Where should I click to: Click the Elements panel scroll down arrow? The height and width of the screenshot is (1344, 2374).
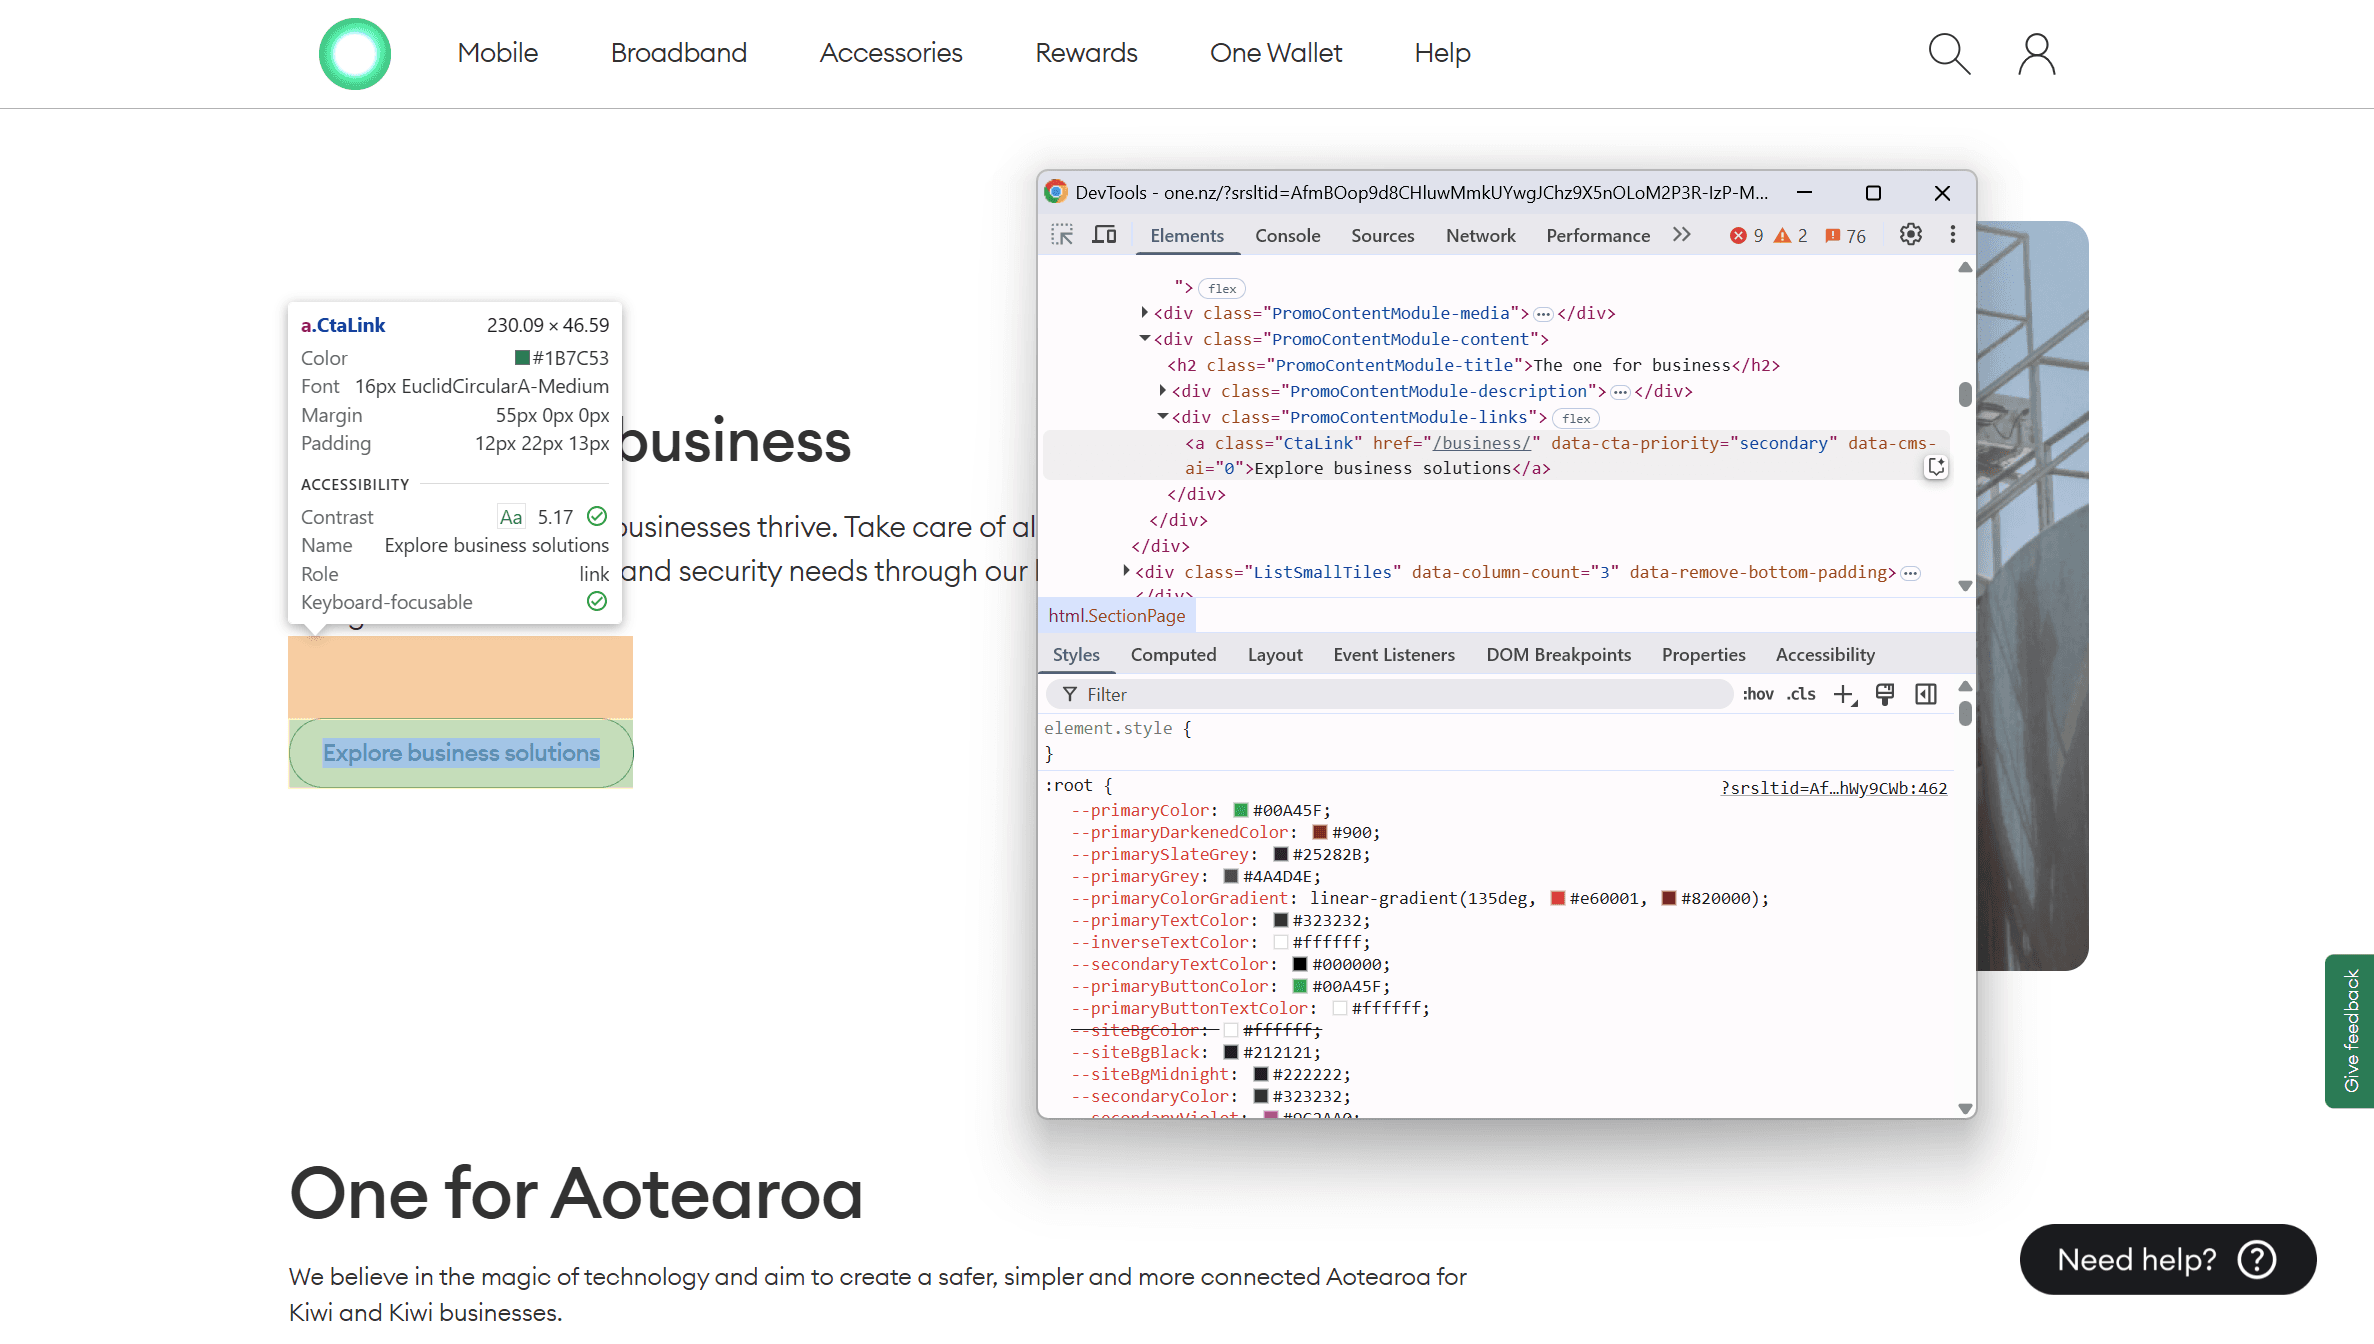coord(1965,586)
